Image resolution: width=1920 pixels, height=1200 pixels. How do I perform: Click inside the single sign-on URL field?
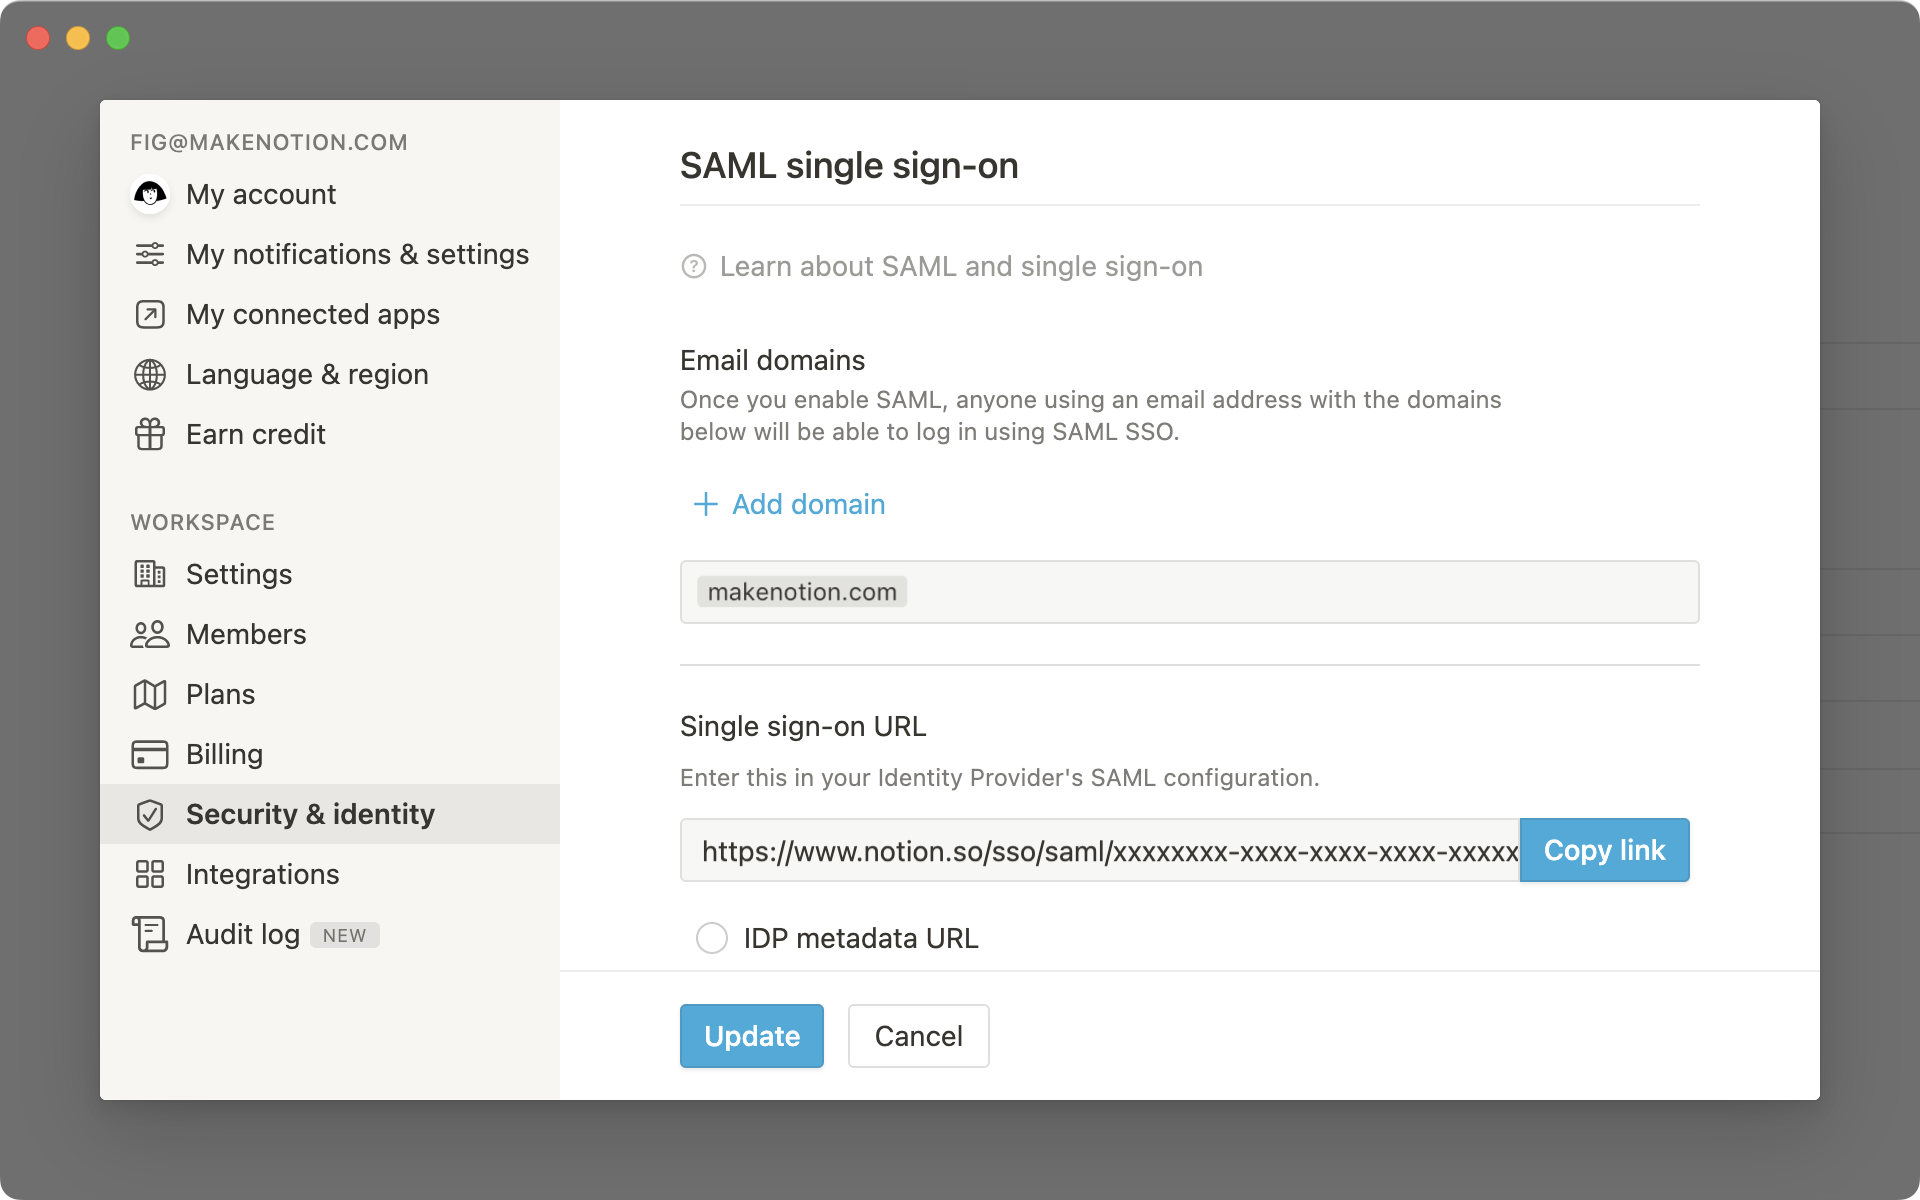point(1100,852)
